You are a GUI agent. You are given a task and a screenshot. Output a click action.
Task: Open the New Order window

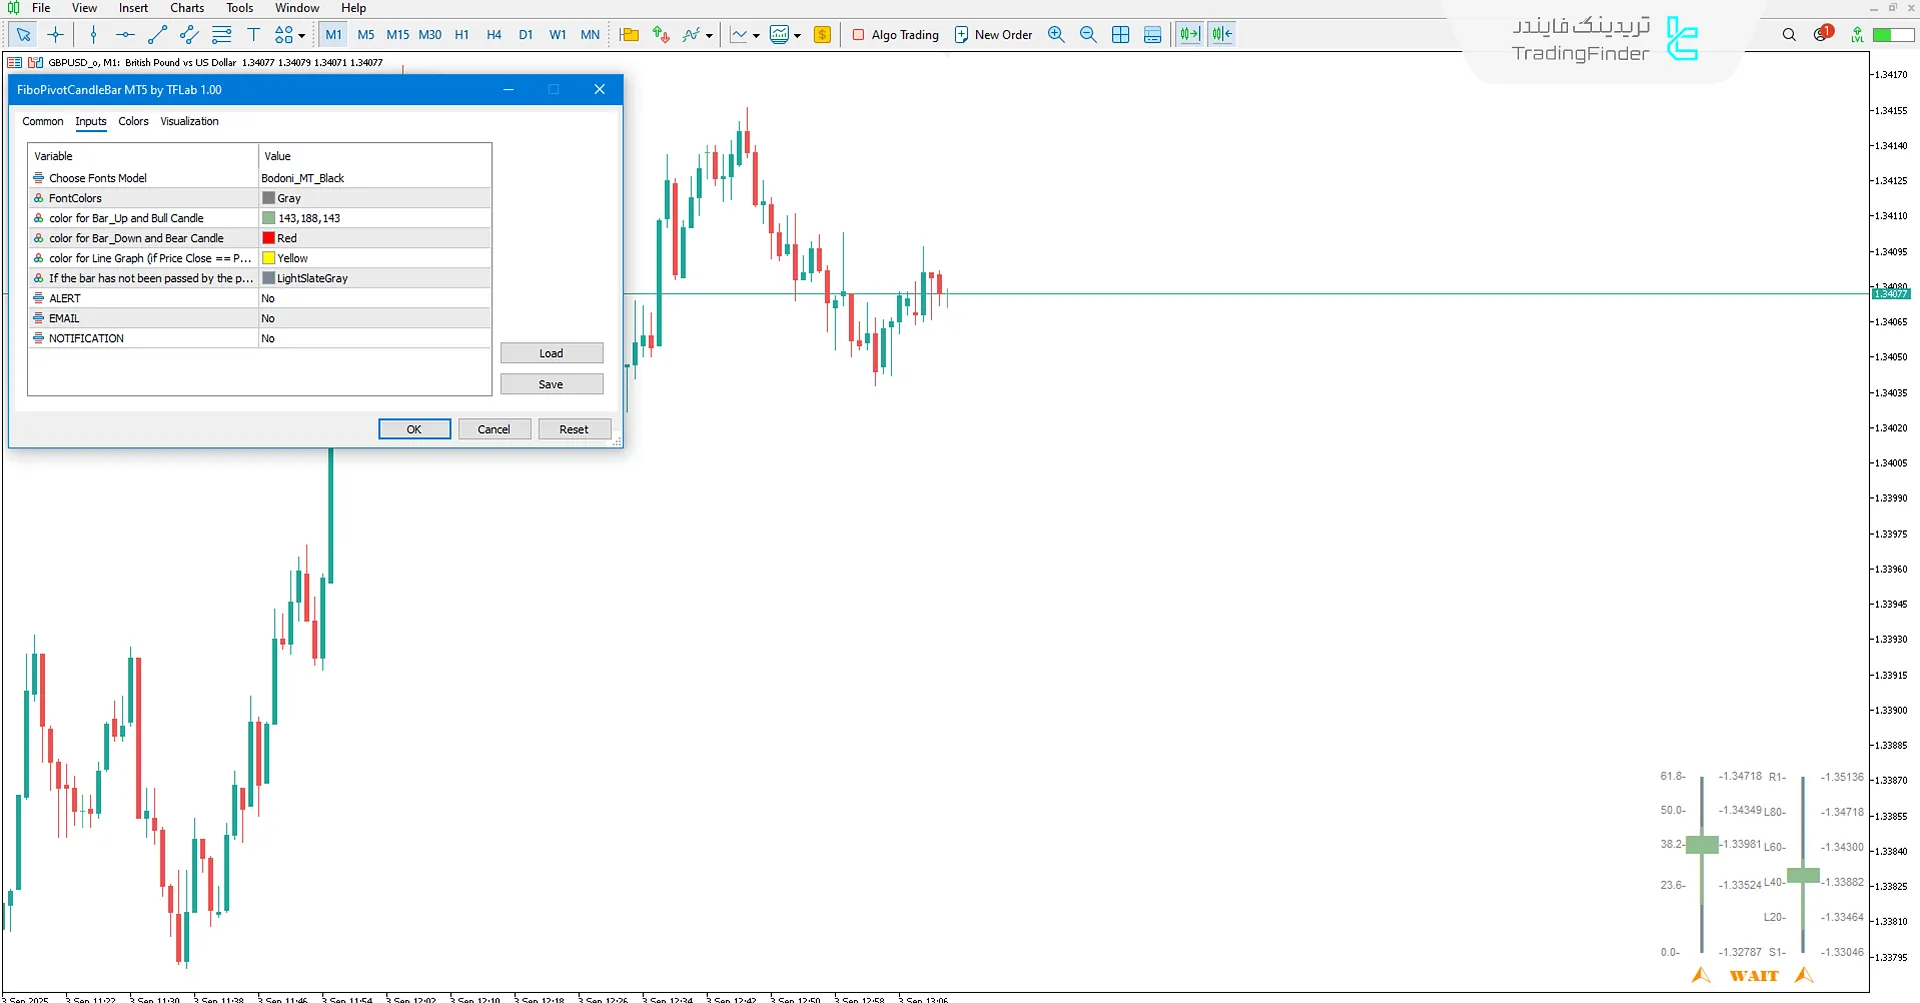point(993,34)
